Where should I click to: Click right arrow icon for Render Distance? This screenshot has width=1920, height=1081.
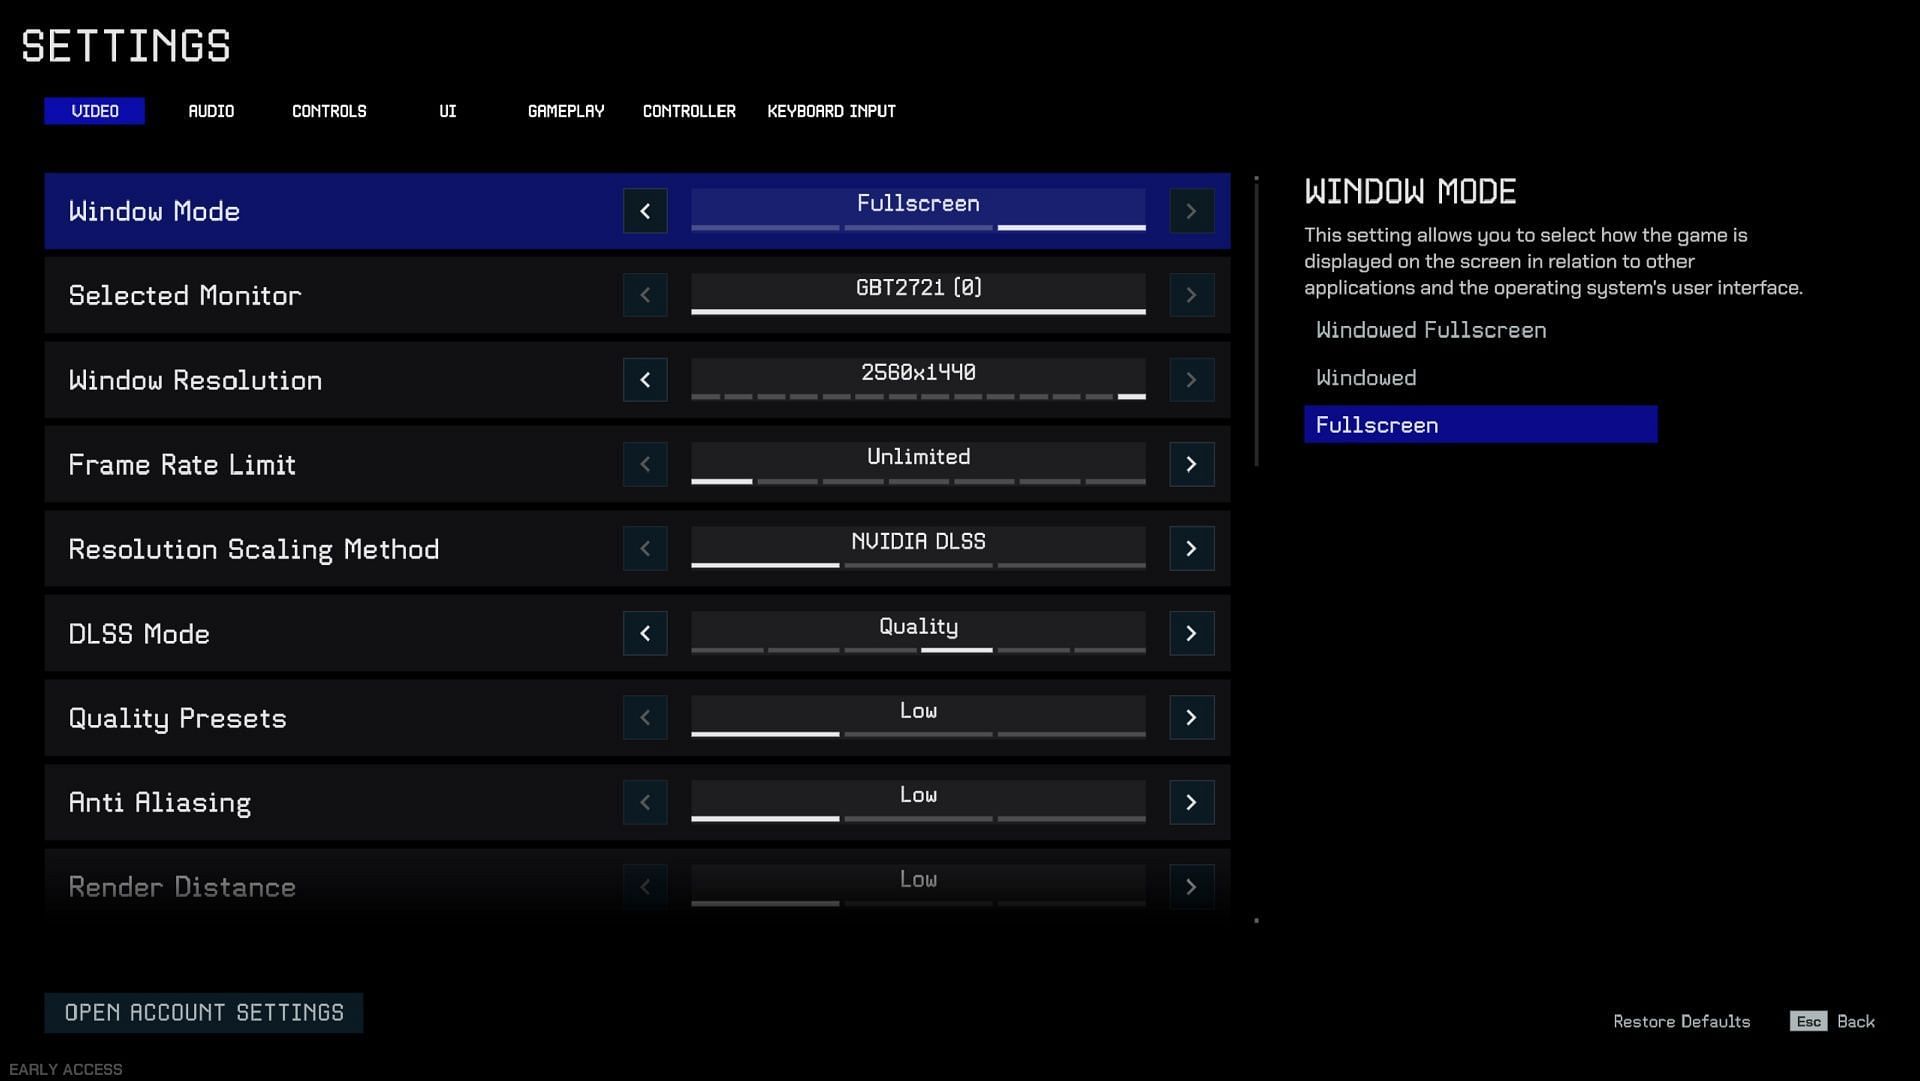[x=1188, y=886]
